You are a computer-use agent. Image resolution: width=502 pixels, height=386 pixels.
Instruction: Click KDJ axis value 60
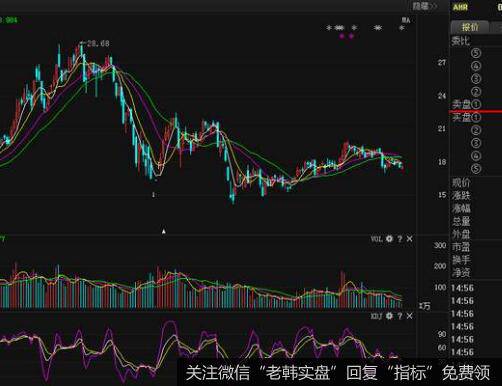pyautogui.click(x=442, y=348)
